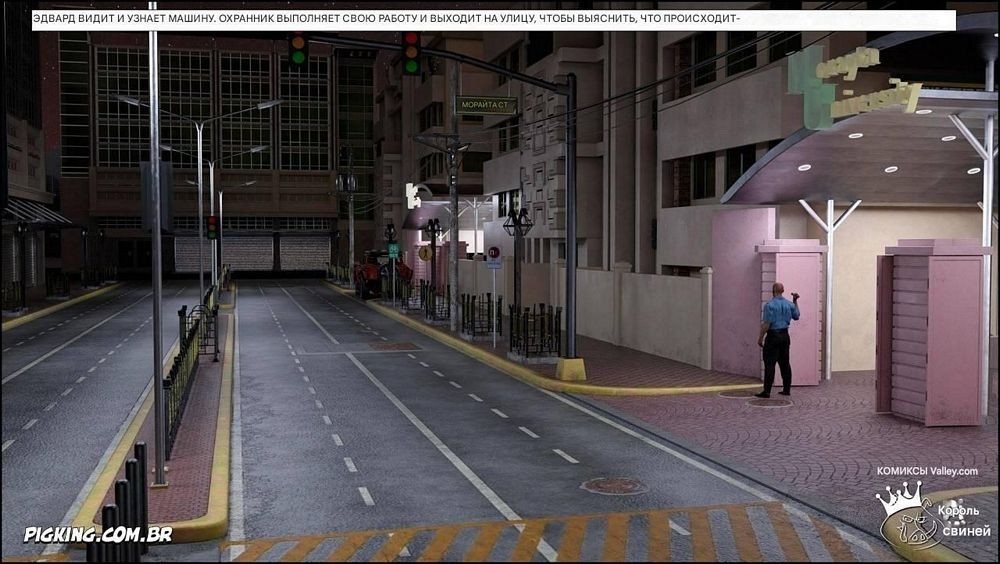Click the right overhead traffic light
This screenshot has width=1000, height=564.
point(410,53)
